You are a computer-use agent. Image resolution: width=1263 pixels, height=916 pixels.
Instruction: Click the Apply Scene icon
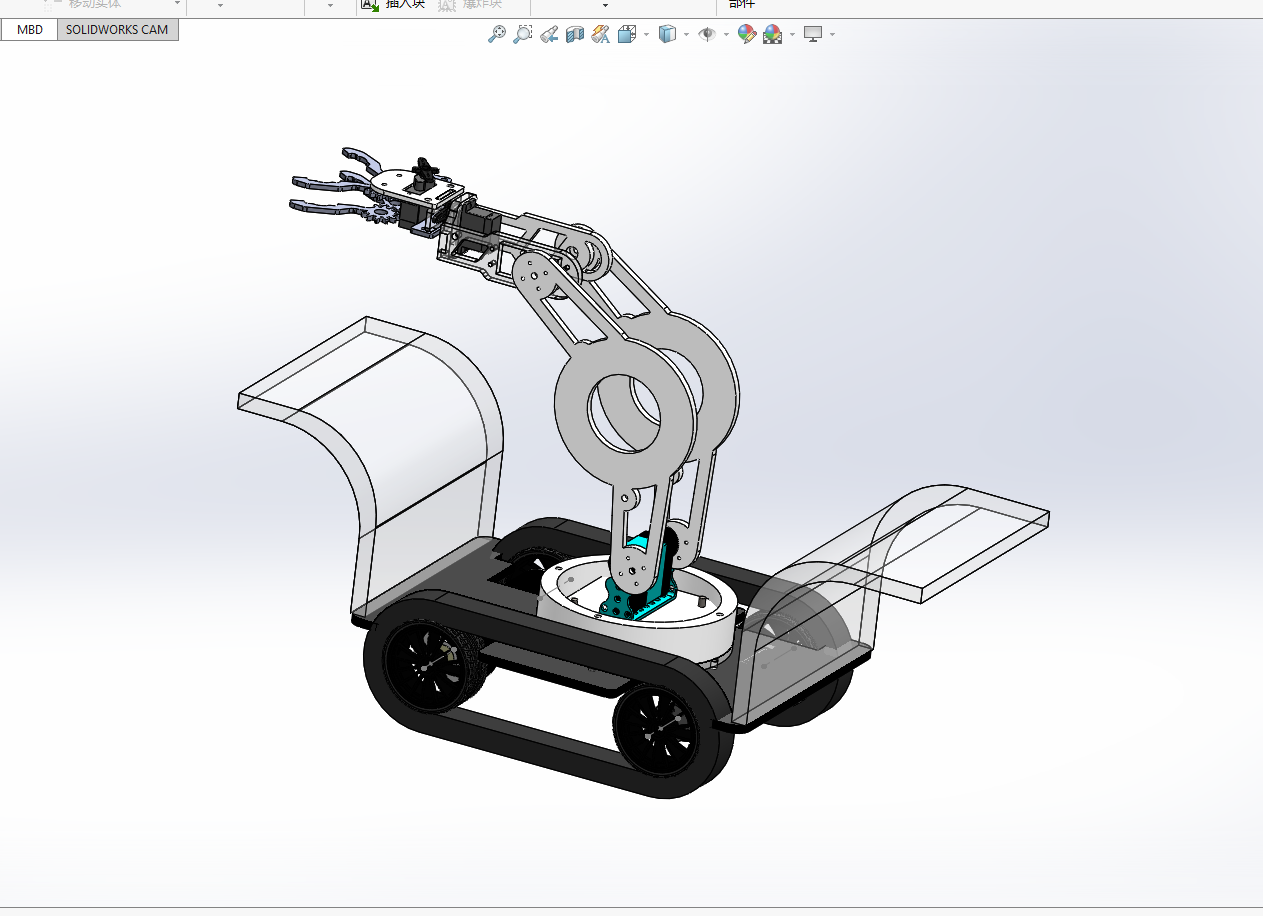click(x=772, y=34)
